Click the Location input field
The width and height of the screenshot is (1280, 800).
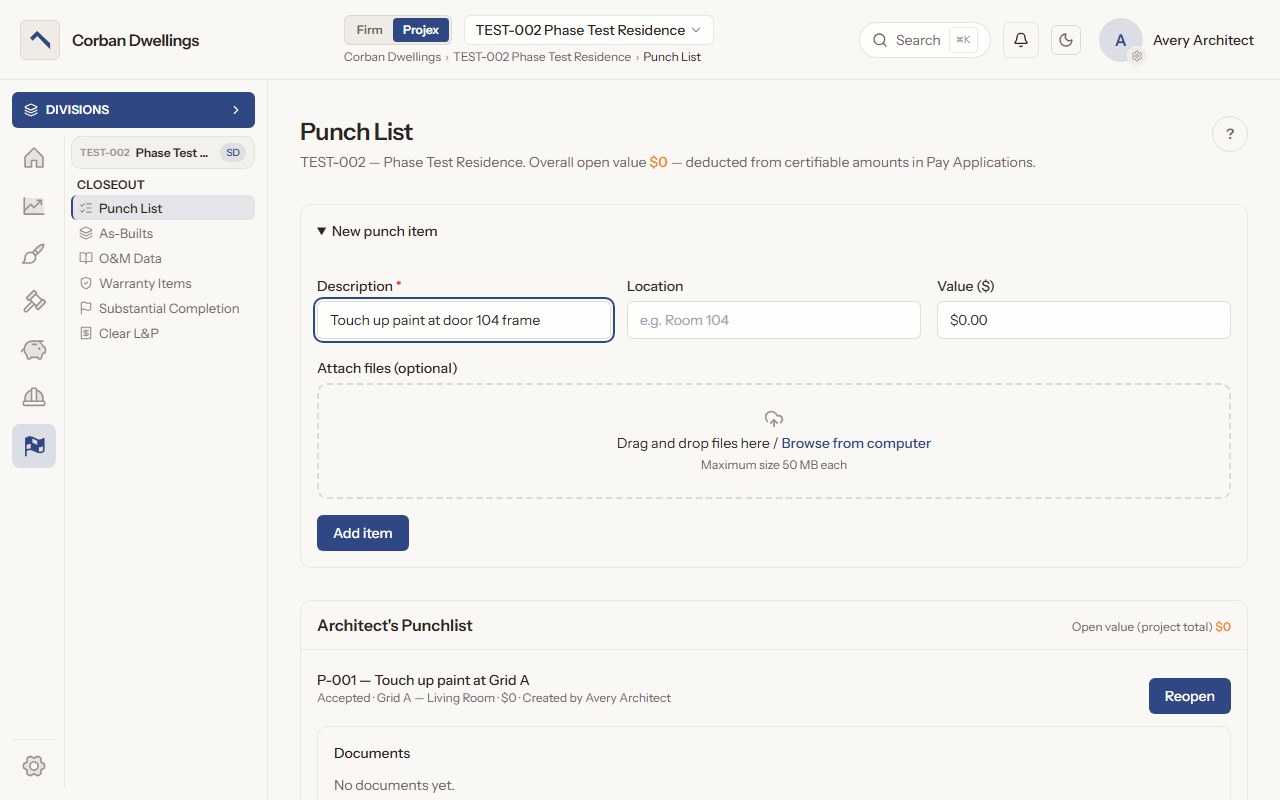pos(774,320)
